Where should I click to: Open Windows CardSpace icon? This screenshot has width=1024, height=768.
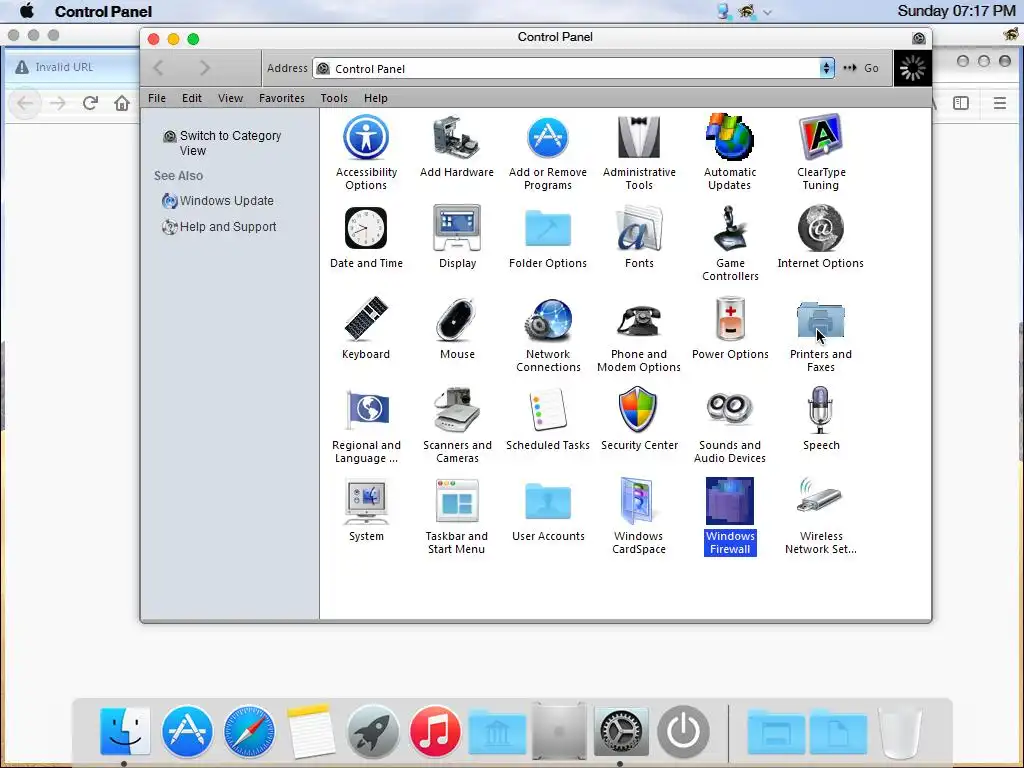point(637,502)
